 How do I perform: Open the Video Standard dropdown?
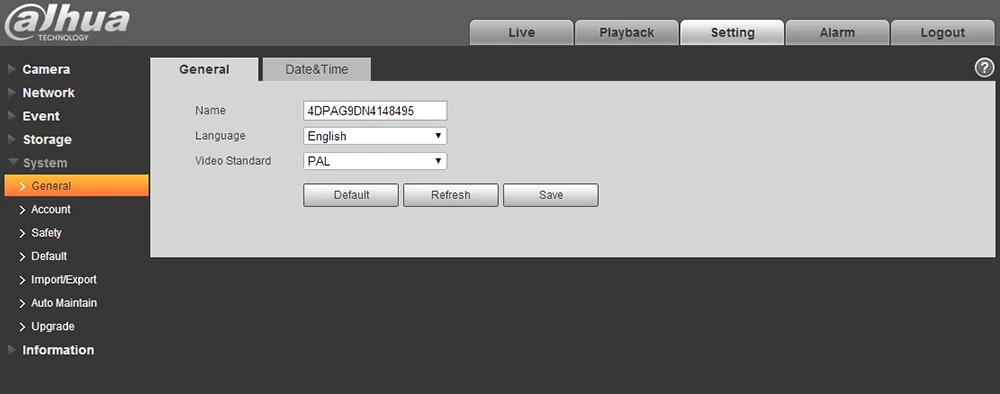coord(375,161)
